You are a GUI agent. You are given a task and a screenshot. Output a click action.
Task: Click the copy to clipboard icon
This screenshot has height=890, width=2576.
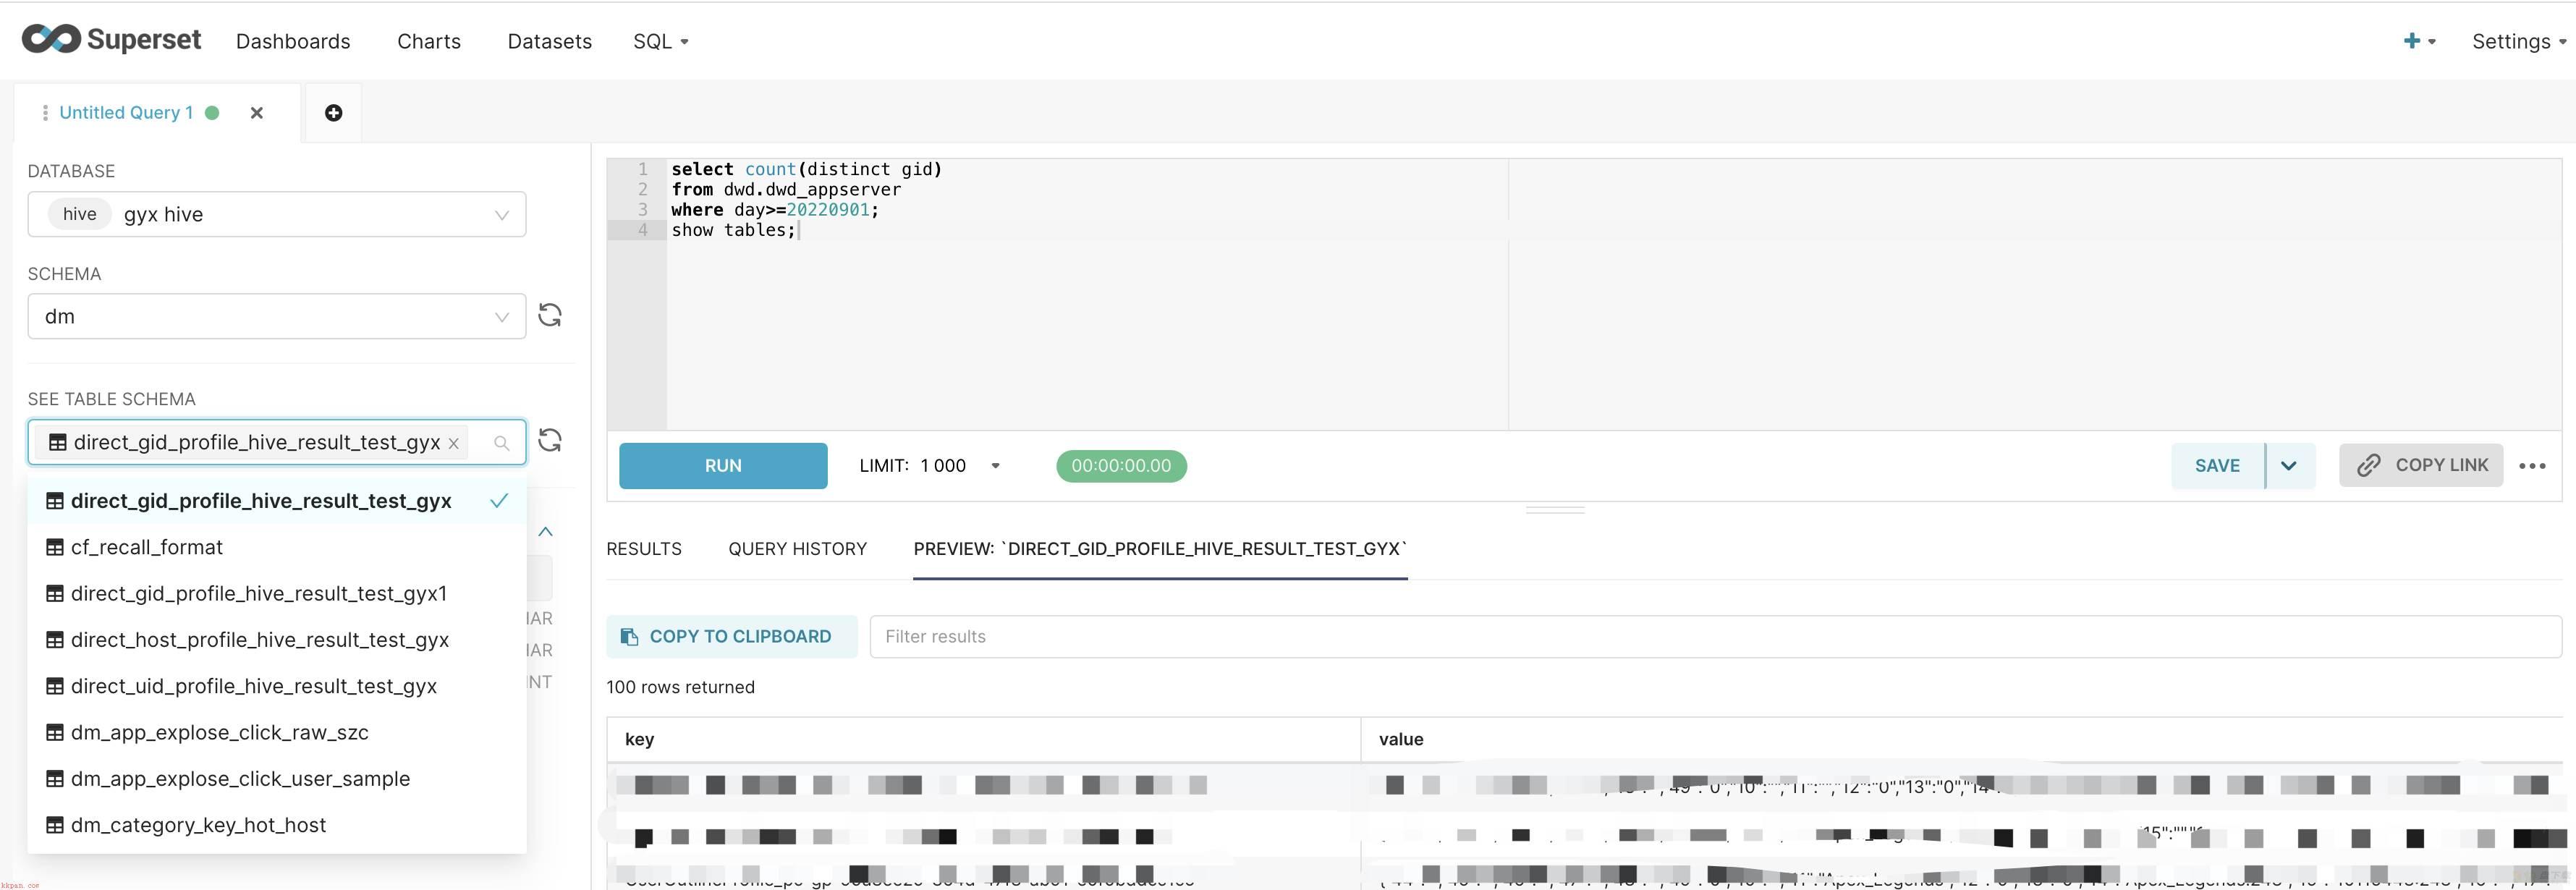tap(631, 635)
